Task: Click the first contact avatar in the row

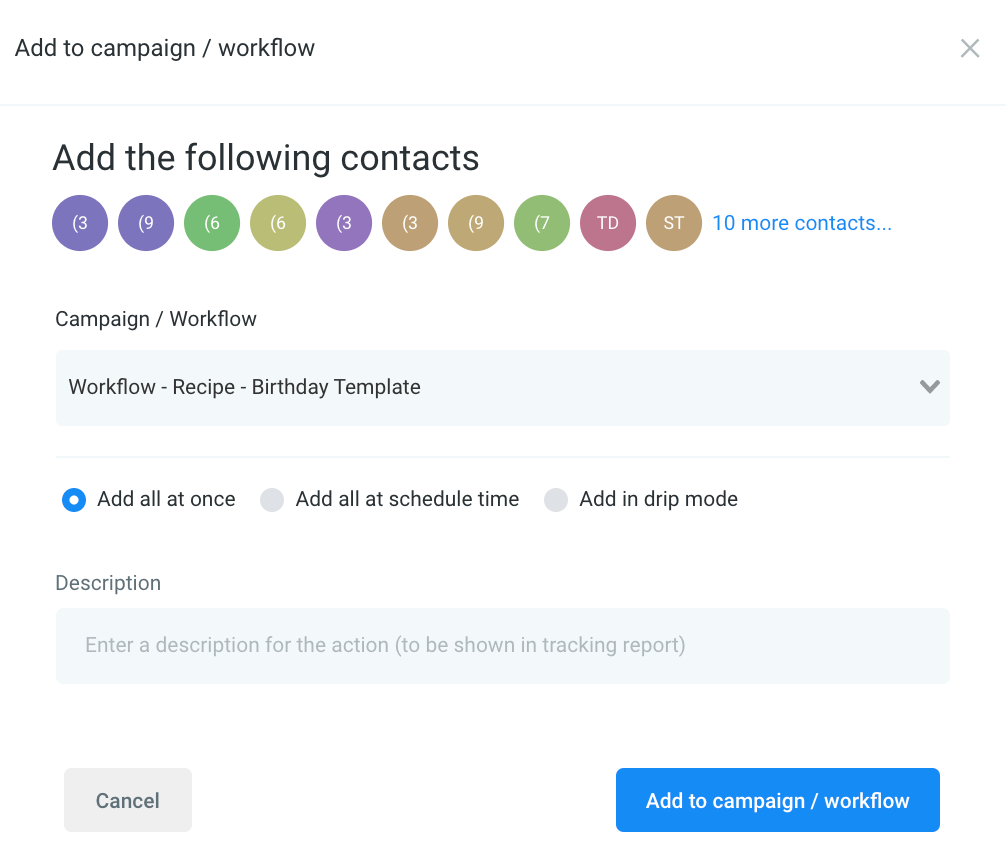Action: click(x=80, y=223)
